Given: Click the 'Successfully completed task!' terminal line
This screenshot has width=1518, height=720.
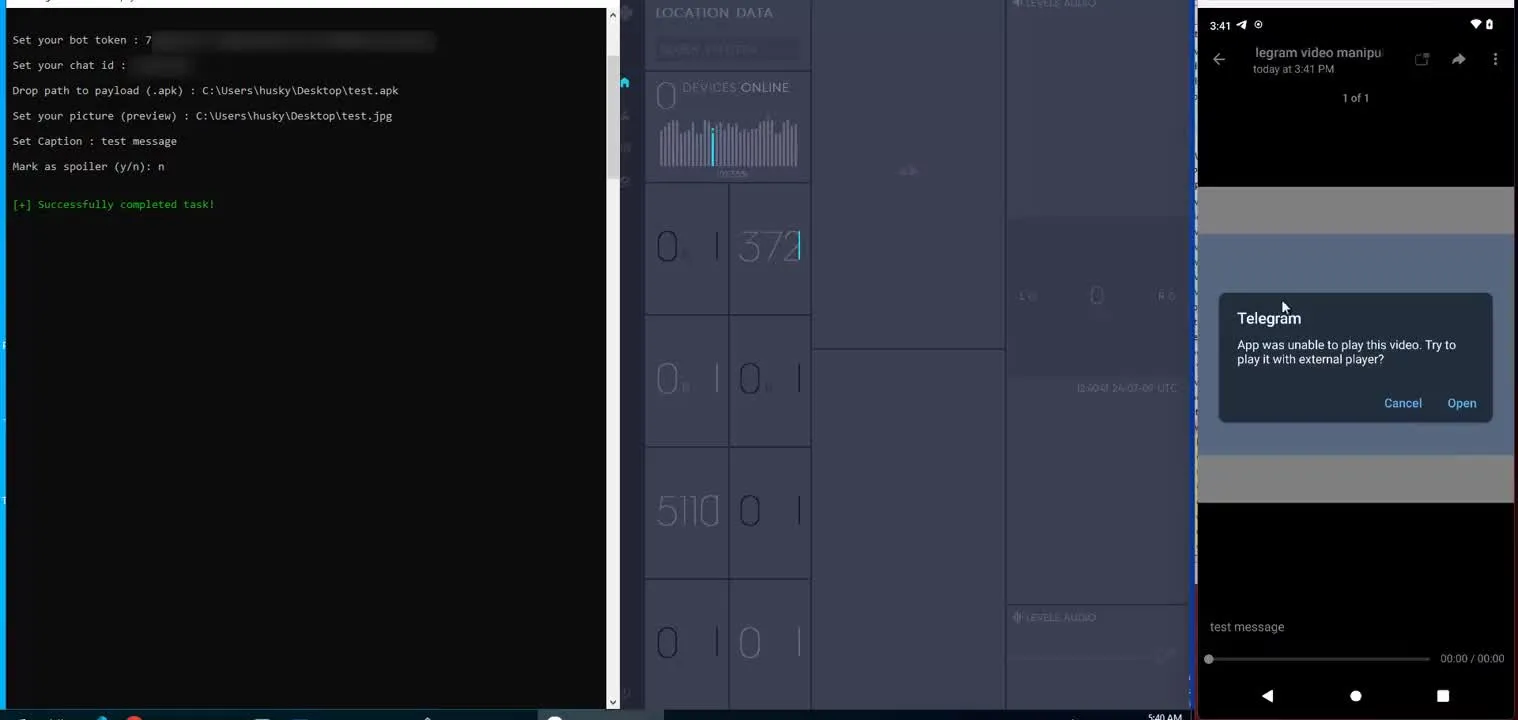Looking at the screenshot, I should click(x=113, y=205).
